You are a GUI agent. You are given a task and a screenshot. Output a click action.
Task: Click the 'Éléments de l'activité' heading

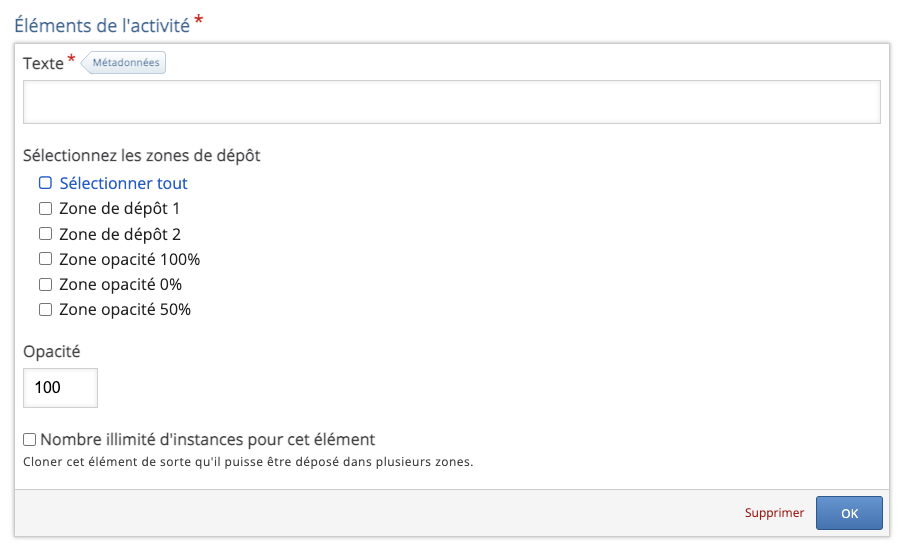(102, 24)
